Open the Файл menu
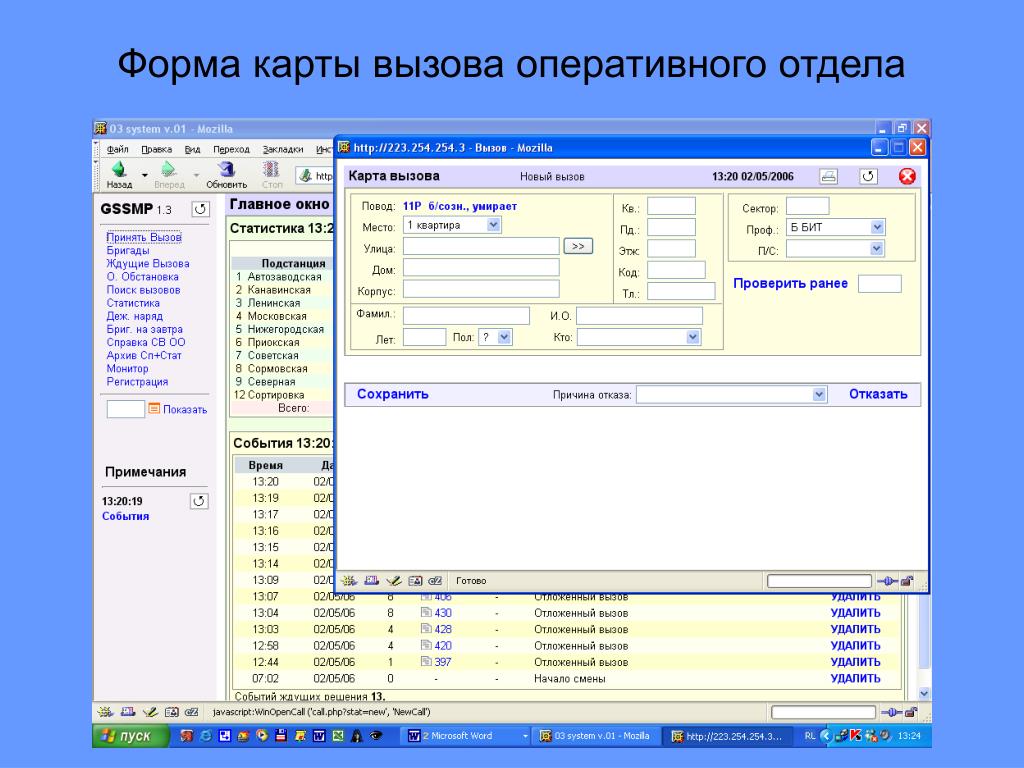 pyautogui.click(x=118, y=149)
